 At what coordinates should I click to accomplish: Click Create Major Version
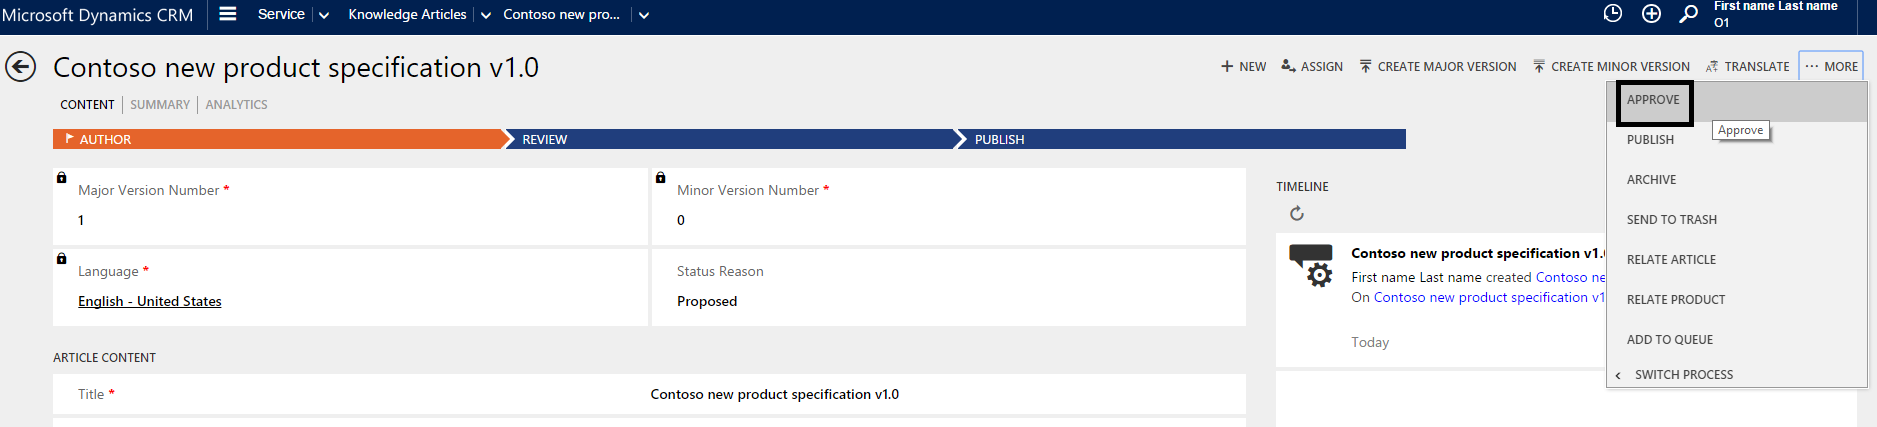click(1438, 66)
